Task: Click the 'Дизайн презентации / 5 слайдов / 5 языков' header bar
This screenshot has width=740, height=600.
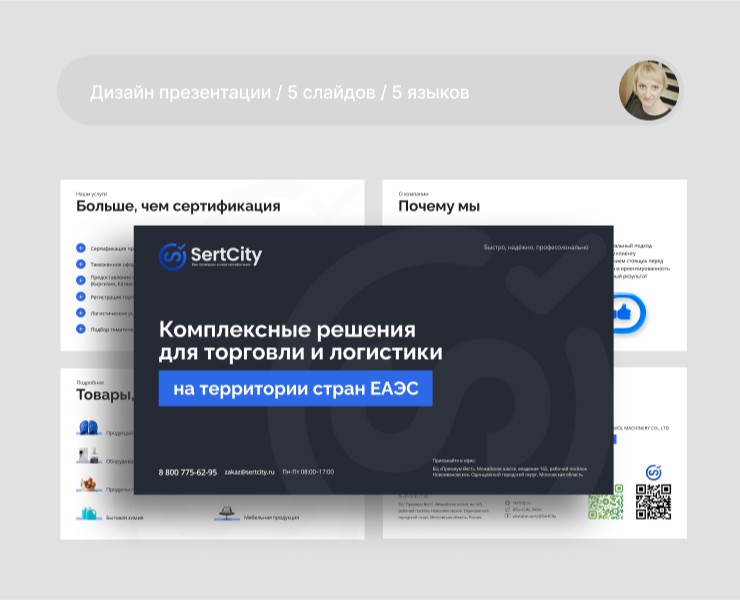Action: (370, 91)
